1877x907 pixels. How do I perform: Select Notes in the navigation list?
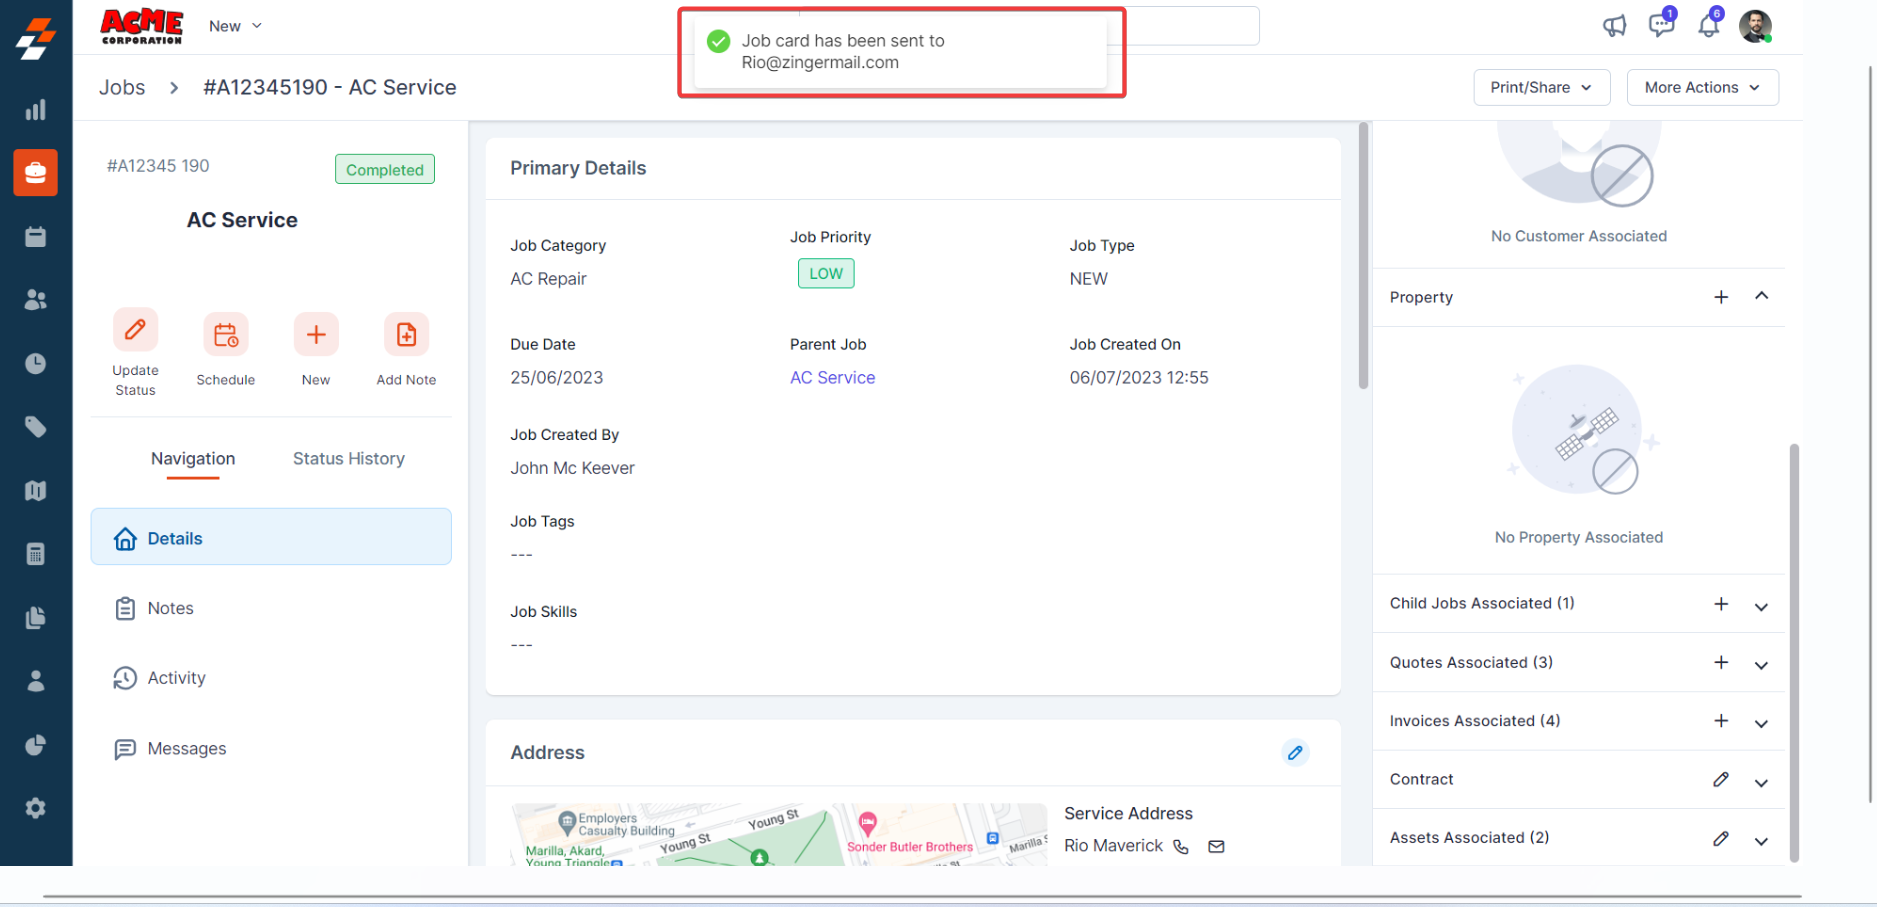[170, 609]
